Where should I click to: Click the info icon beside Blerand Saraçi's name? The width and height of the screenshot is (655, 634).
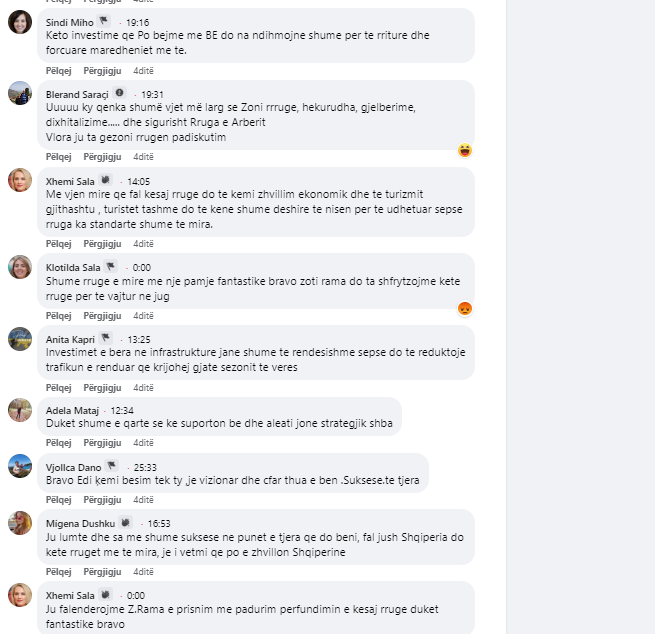point(120,93)
